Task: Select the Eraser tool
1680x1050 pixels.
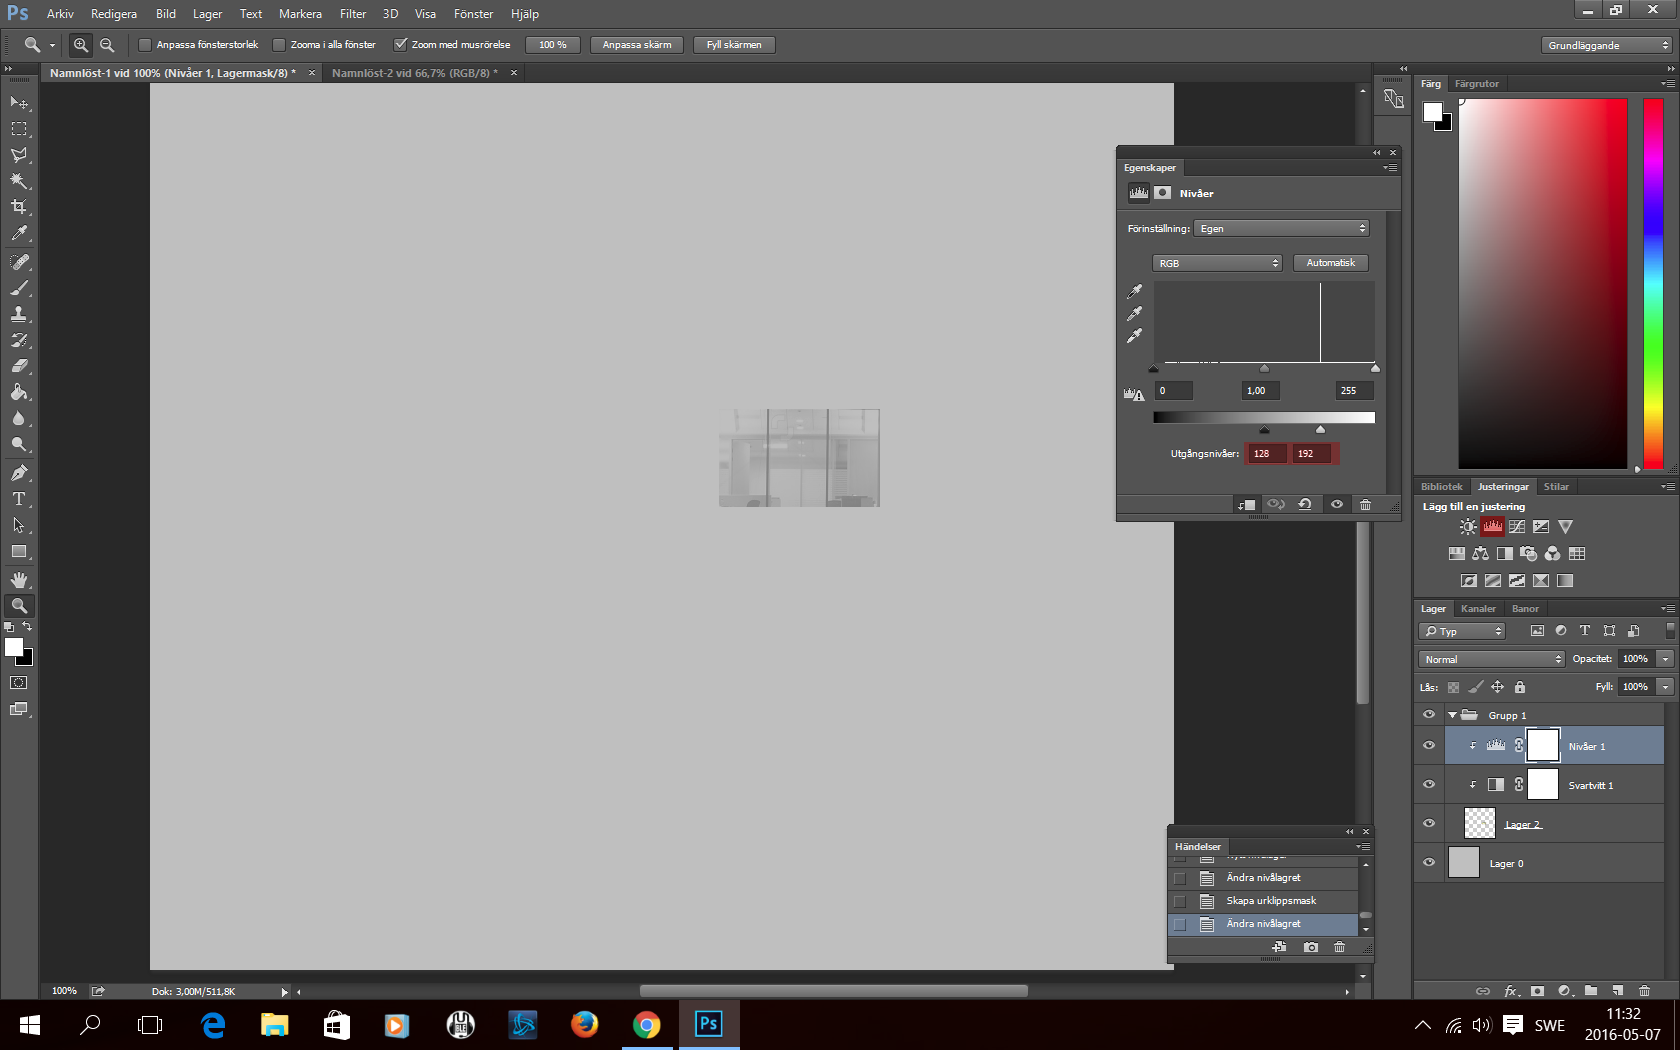Action: 19,366
